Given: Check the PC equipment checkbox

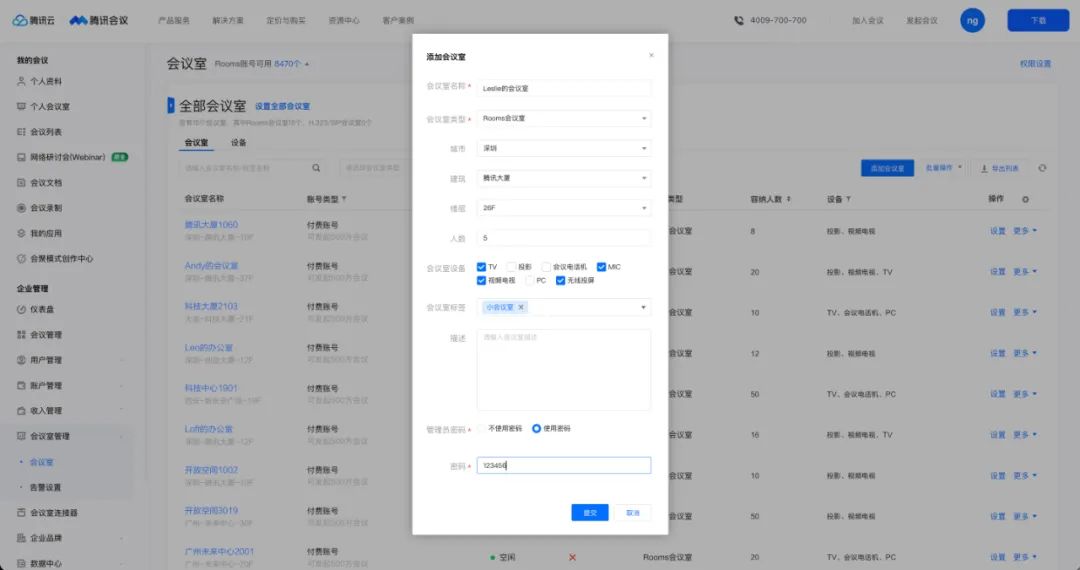Looking at the screenshot, I should click(530, 281).
